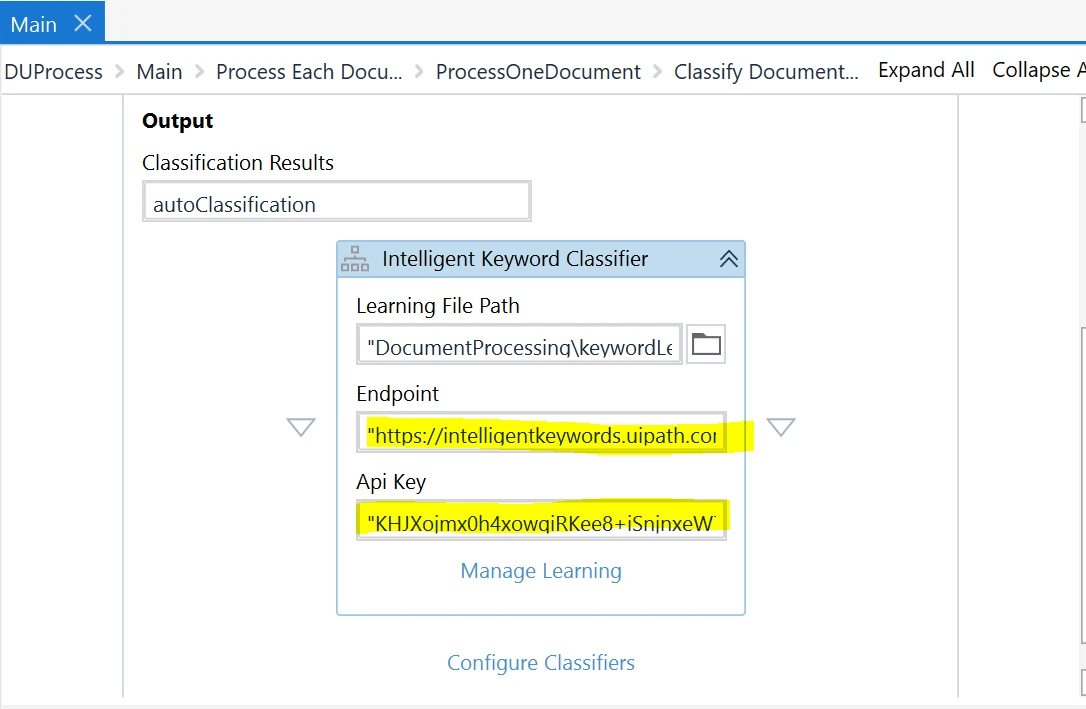Click the Endpoint label

coord(398,394)
